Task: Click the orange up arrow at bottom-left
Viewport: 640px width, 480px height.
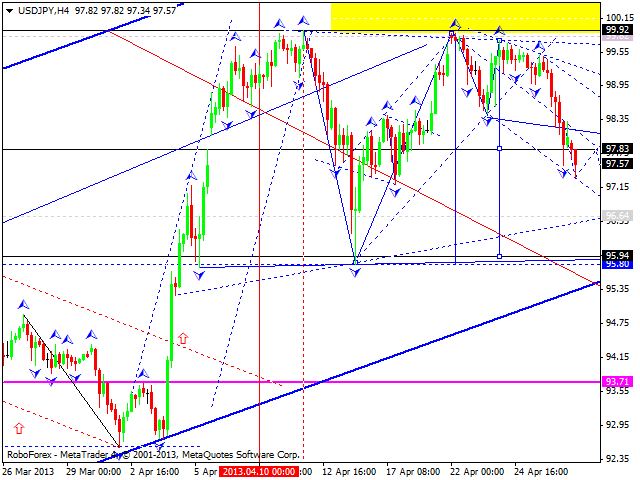Action: click(18, 428)
